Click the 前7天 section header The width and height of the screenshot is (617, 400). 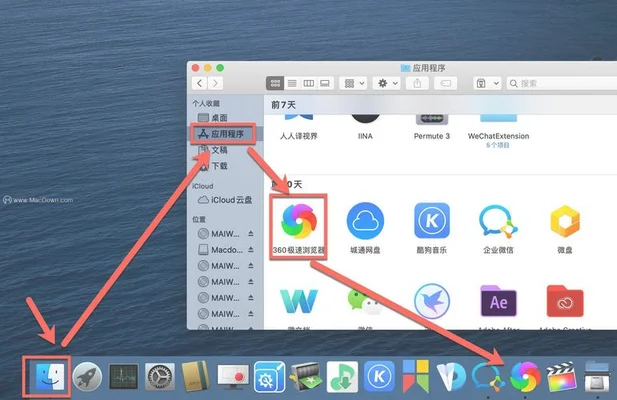tap(283, 105)
